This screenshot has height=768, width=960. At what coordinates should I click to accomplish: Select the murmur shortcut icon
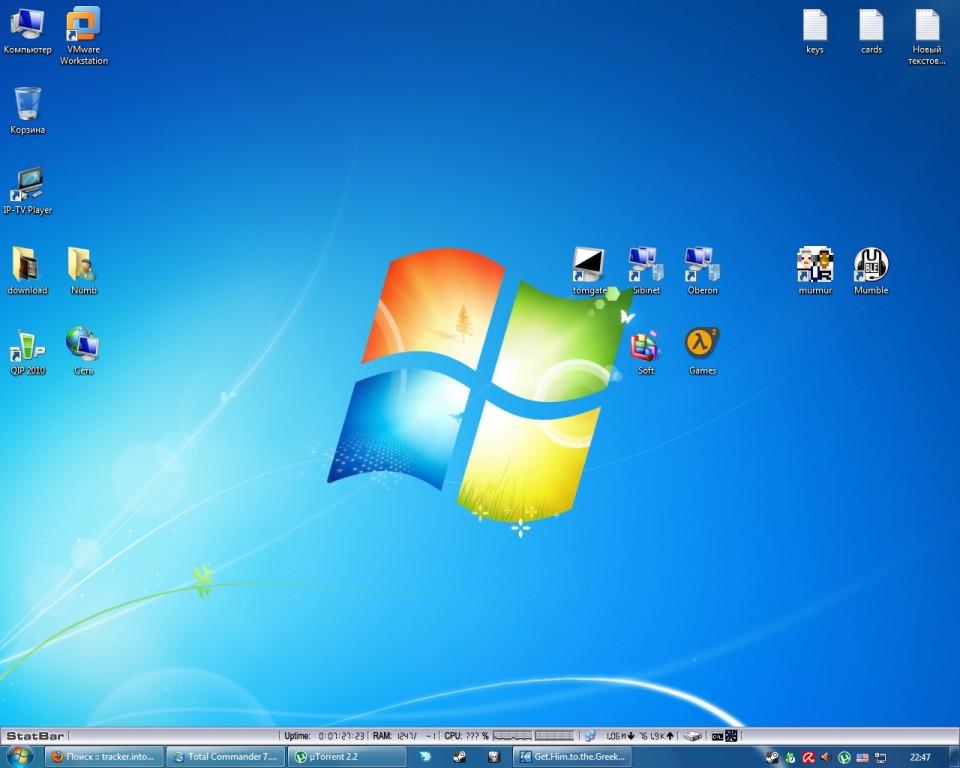(815, 271)
